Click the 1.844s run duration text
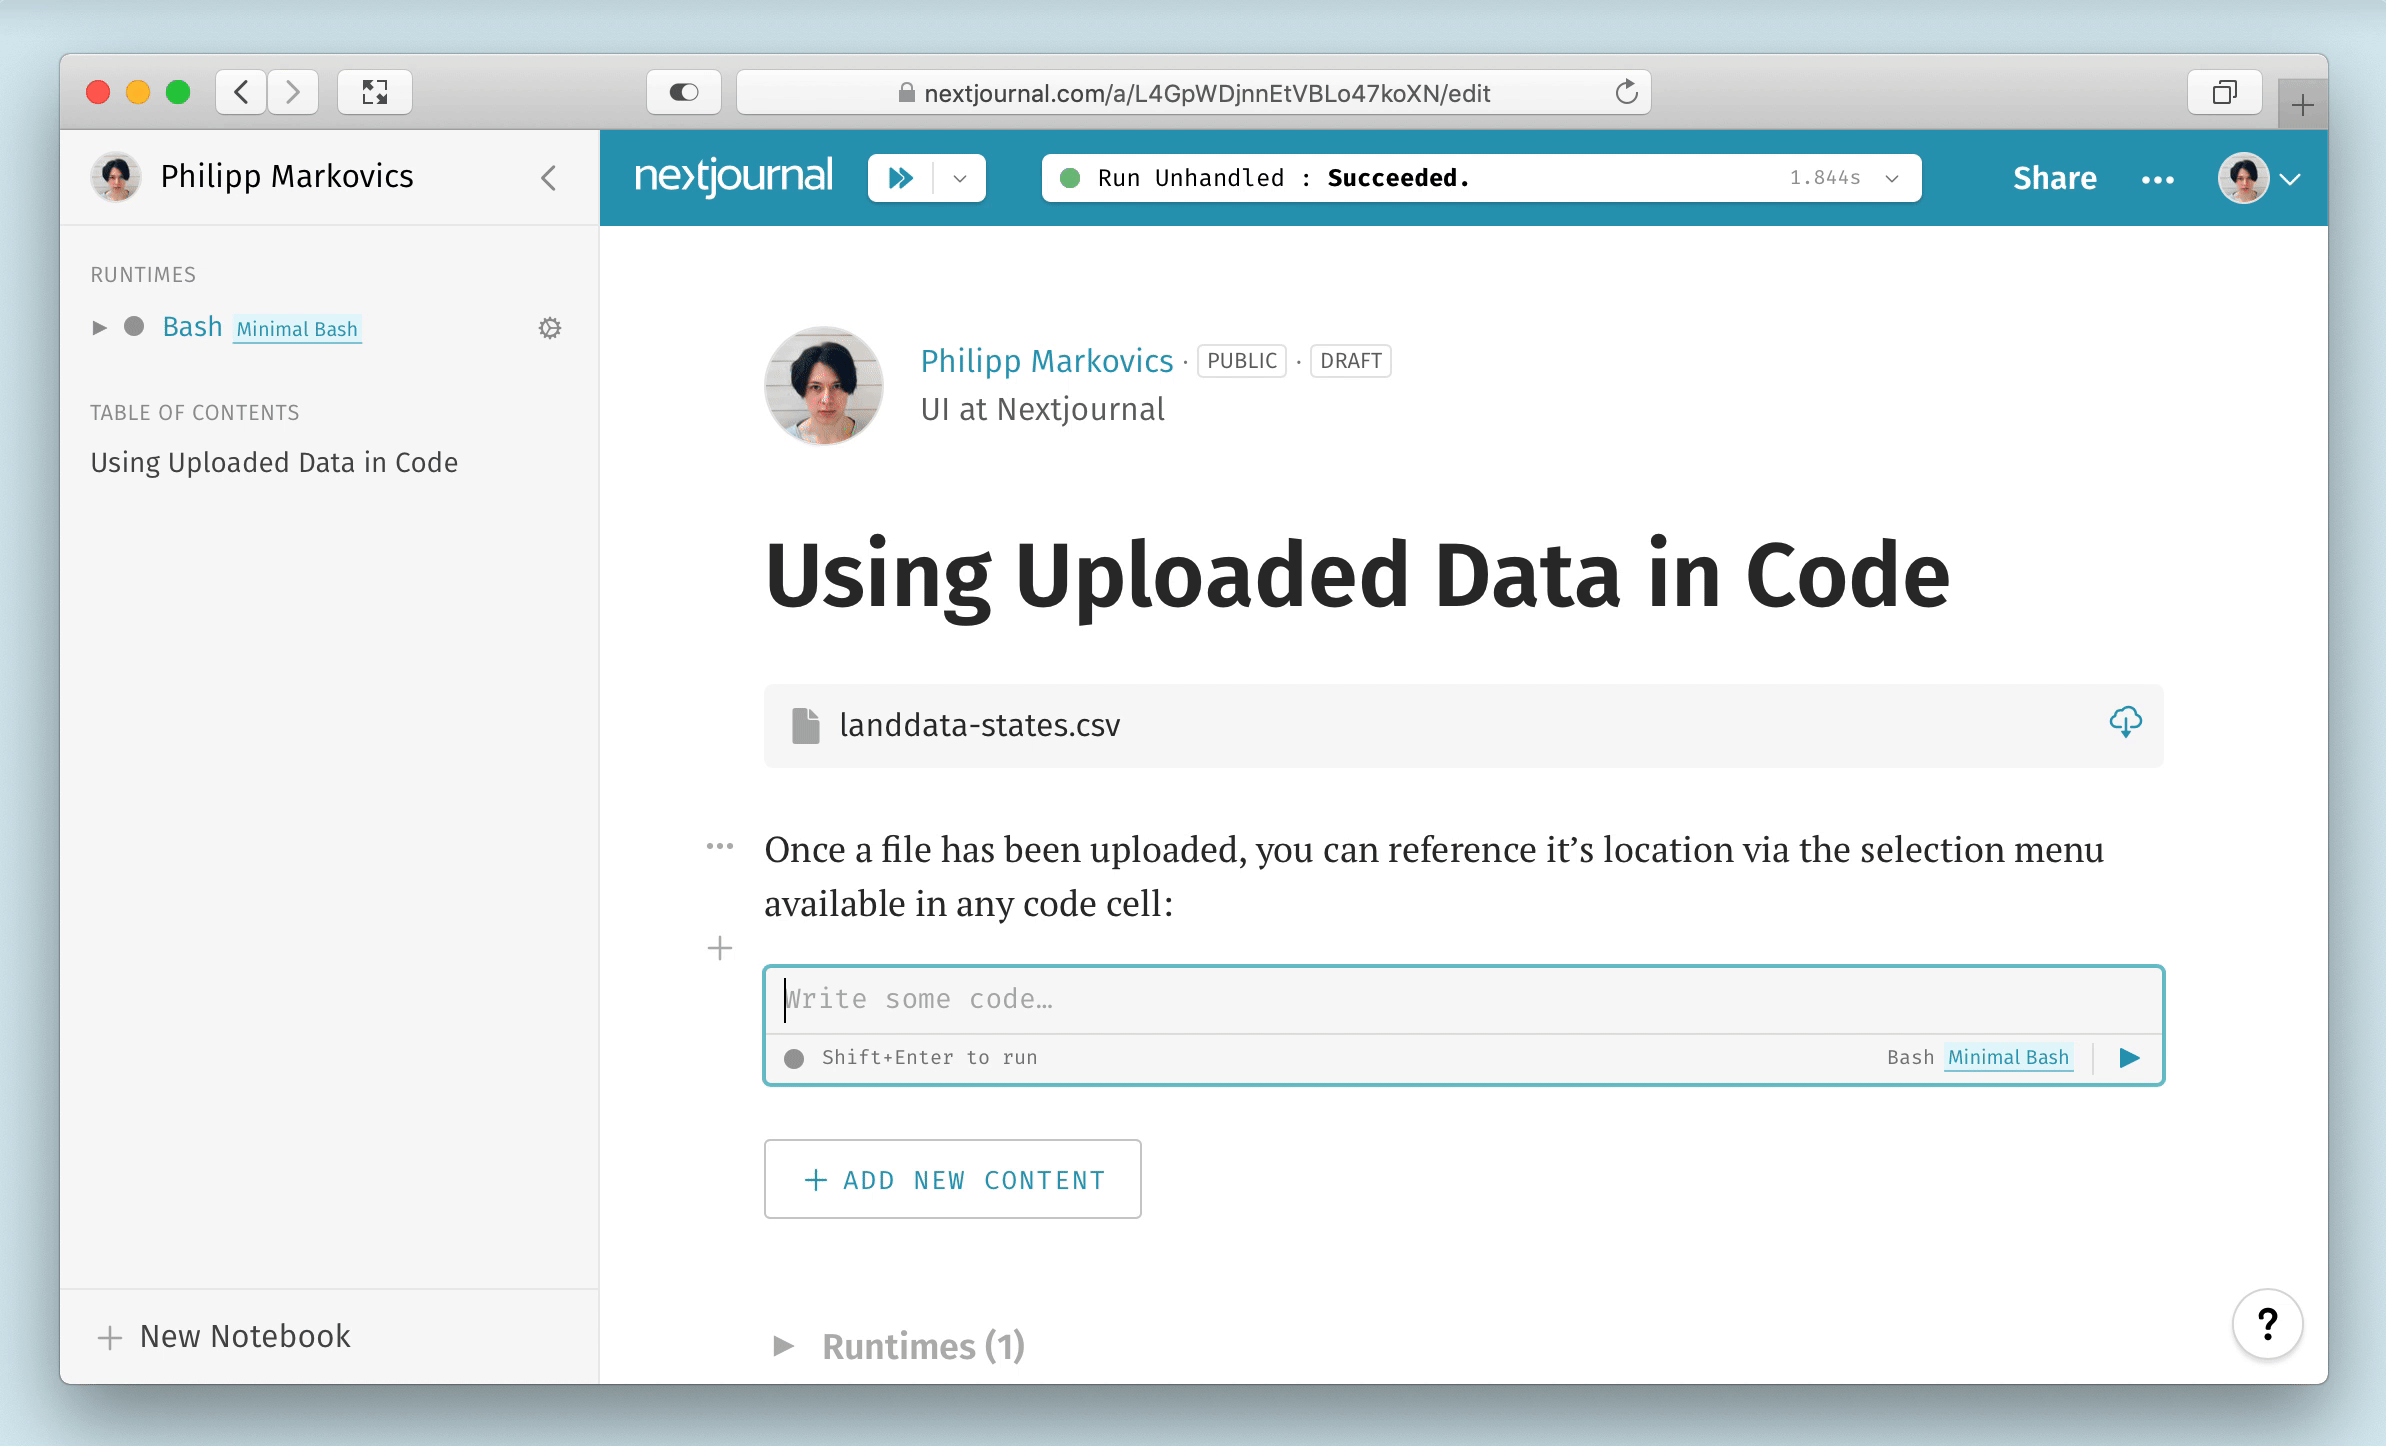The height and width of the screenshot is (1446, 2386). [1825, 178]
